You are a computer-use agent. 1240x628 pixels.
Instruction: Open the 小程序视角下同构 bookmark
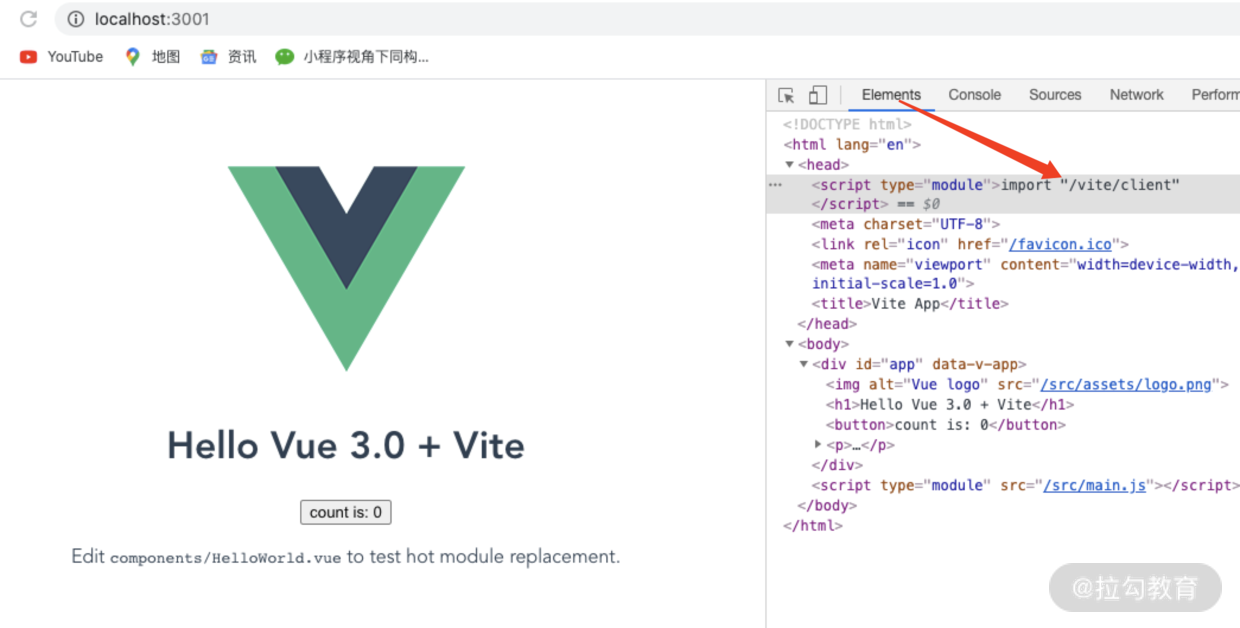(352, 57)
